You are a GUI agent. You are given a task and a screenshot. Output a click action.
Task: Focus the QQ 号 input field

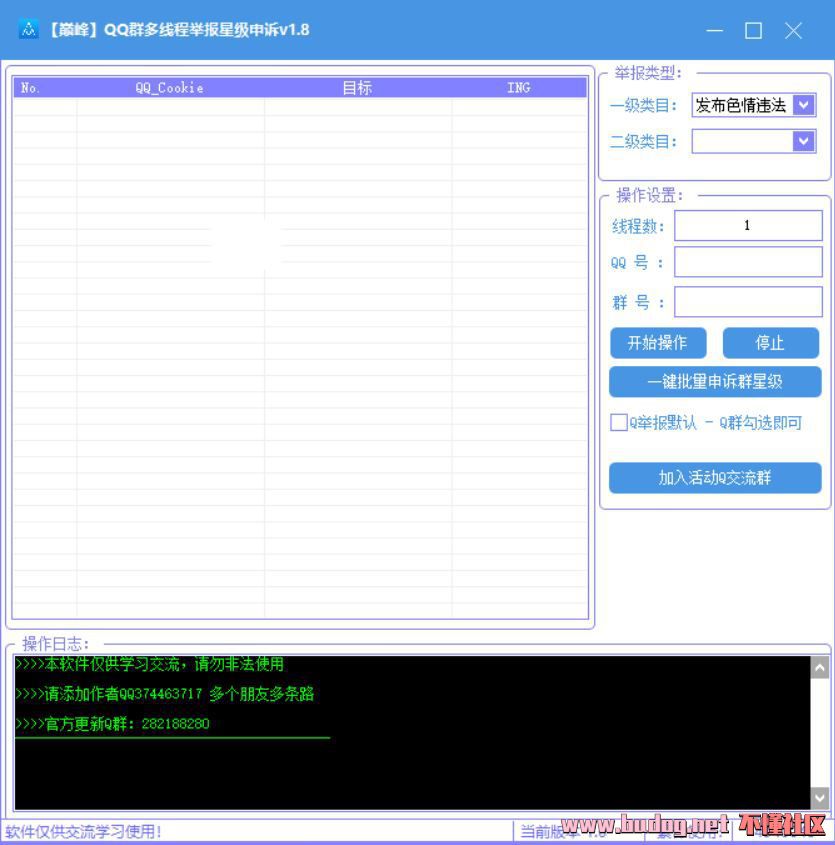pos(748,262)
